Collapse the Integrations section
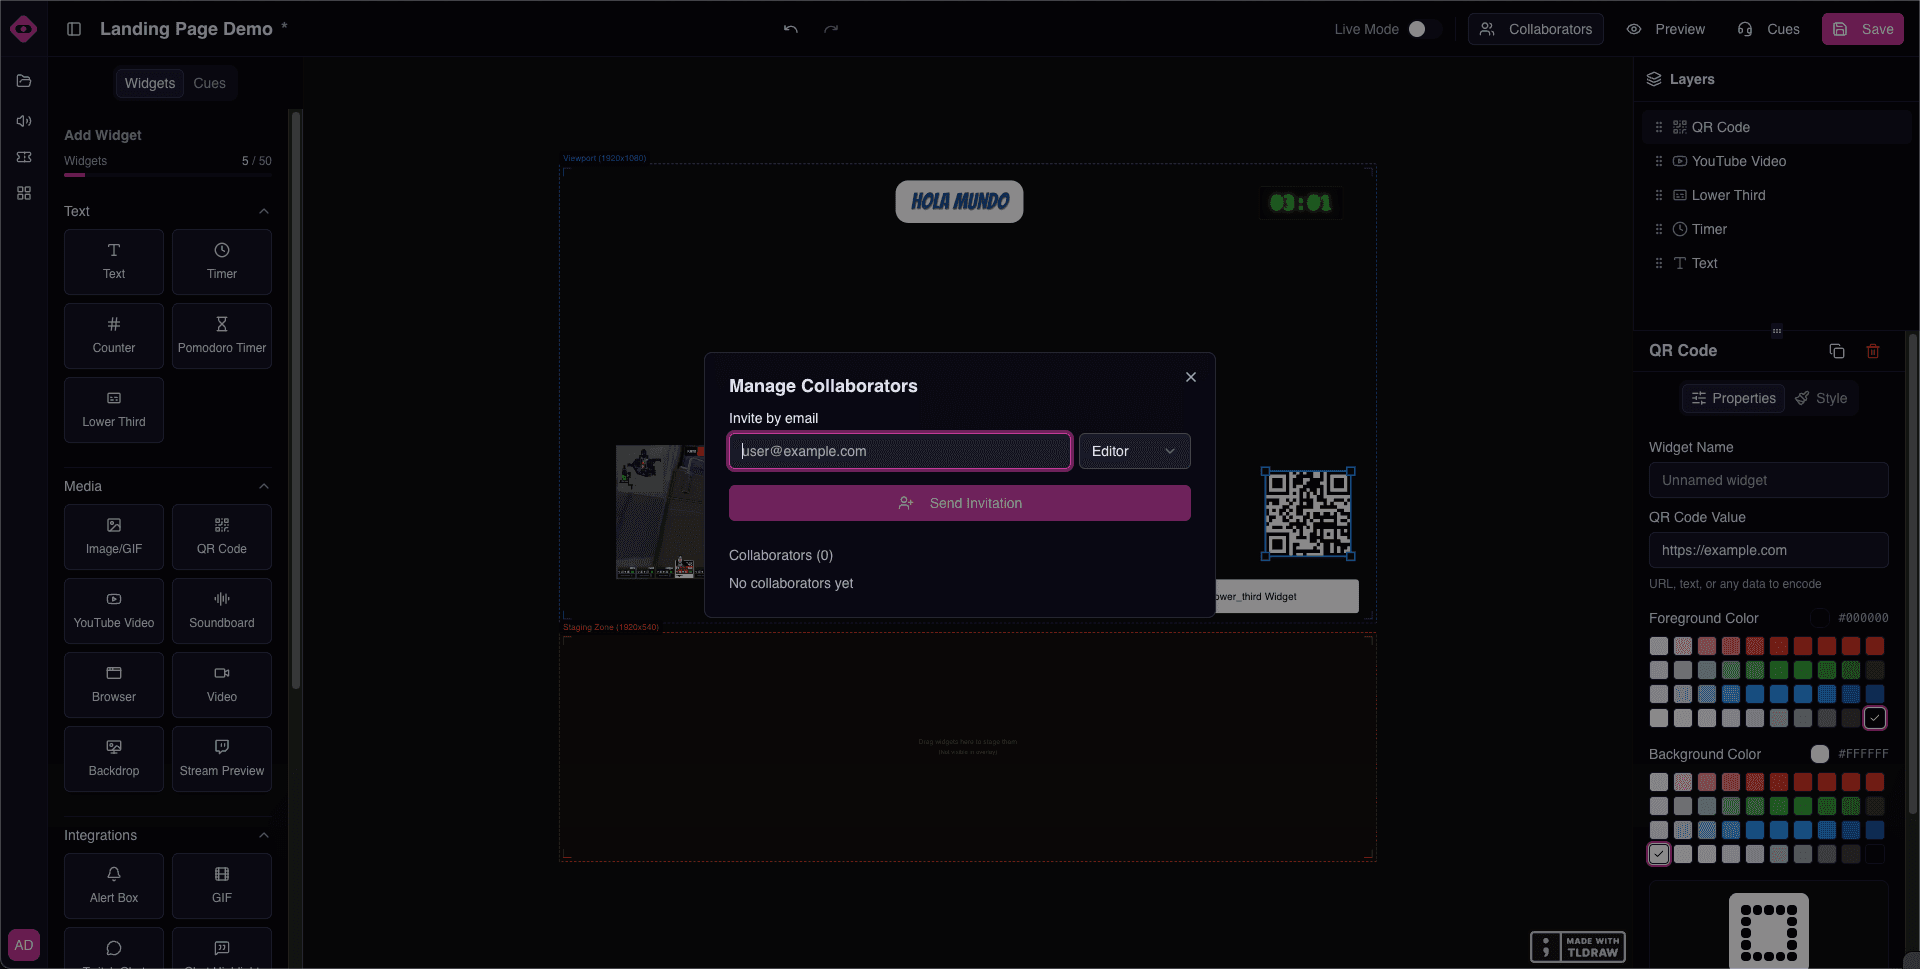Viewport: 1920px width, 969px height. pos(263,835)
